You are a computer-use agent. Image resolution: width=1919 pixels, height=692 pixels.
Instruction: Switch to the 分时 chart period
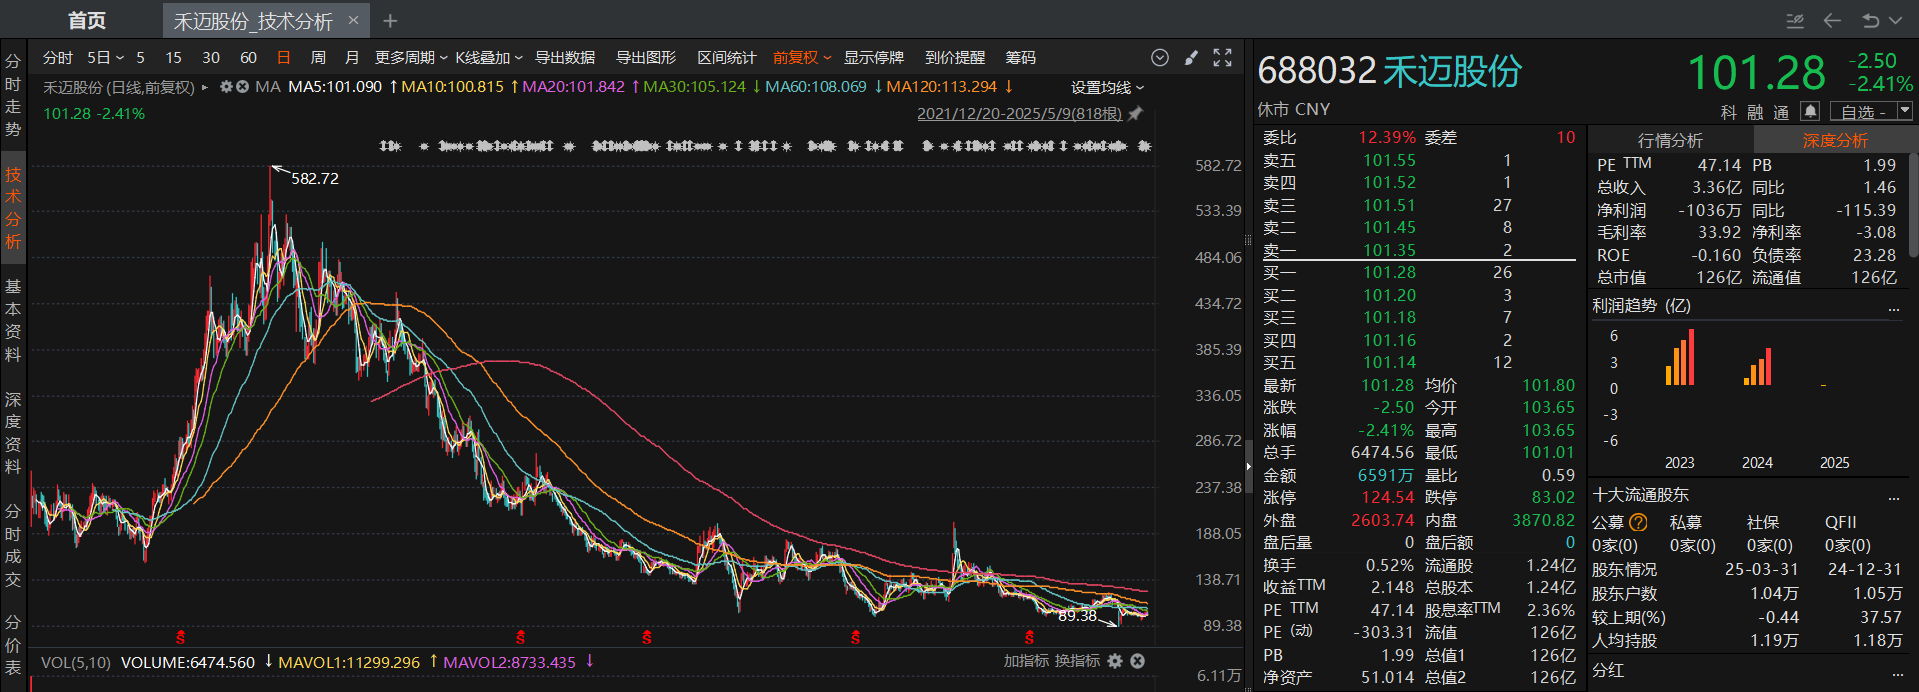(57, 58)
